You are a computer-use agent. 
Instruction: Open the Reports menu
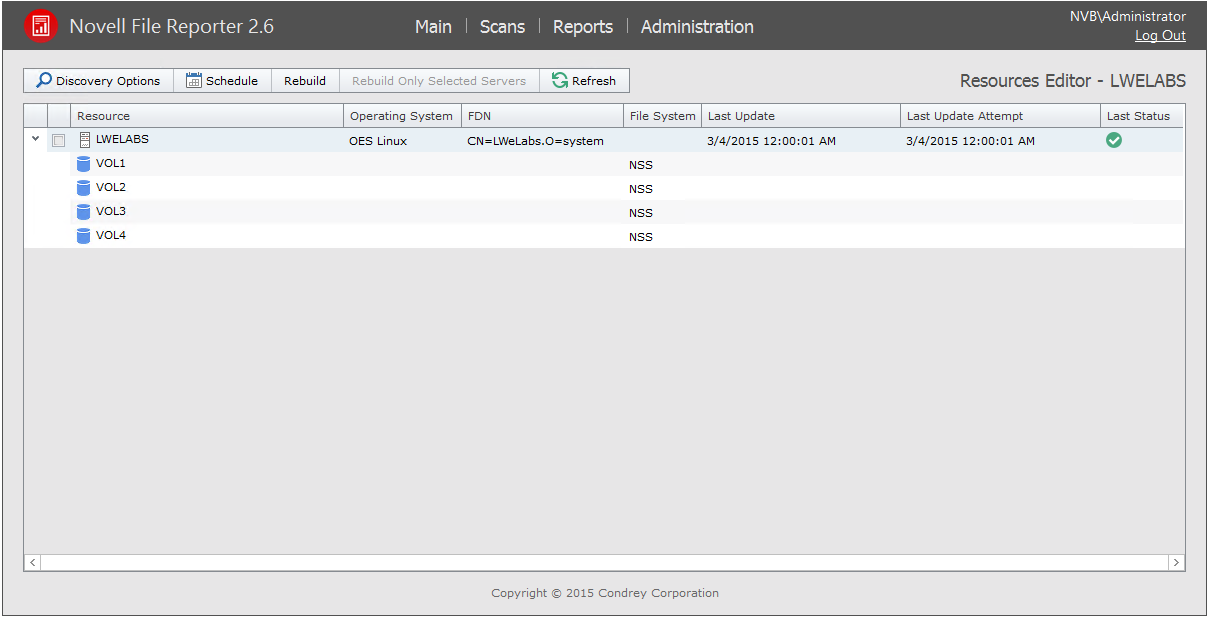[x=583, y=27]
